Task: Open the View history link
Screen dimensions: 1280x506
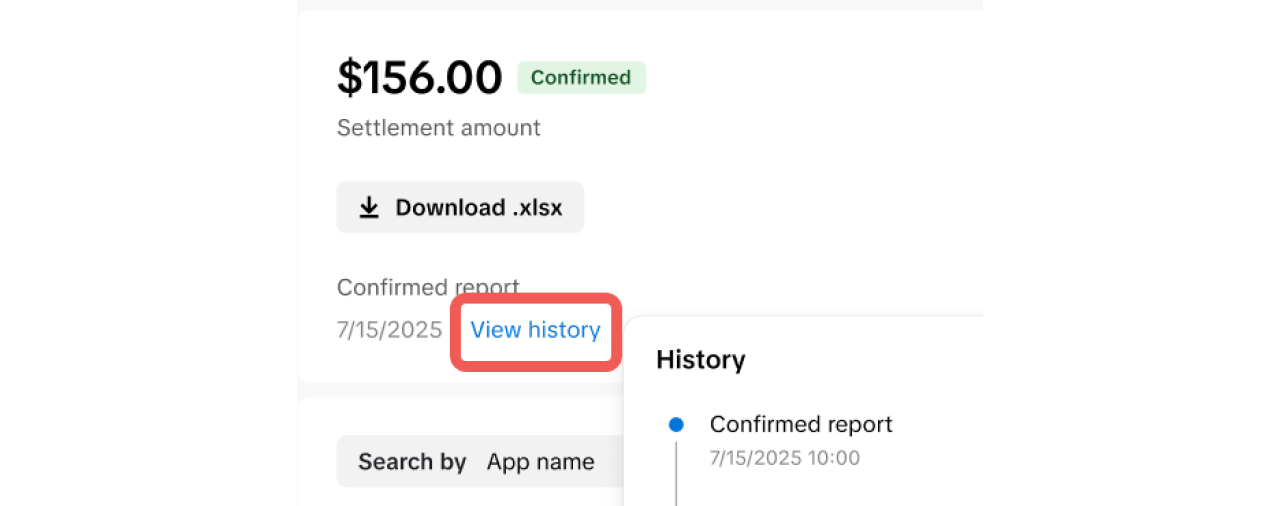Action: click(535, 330)
